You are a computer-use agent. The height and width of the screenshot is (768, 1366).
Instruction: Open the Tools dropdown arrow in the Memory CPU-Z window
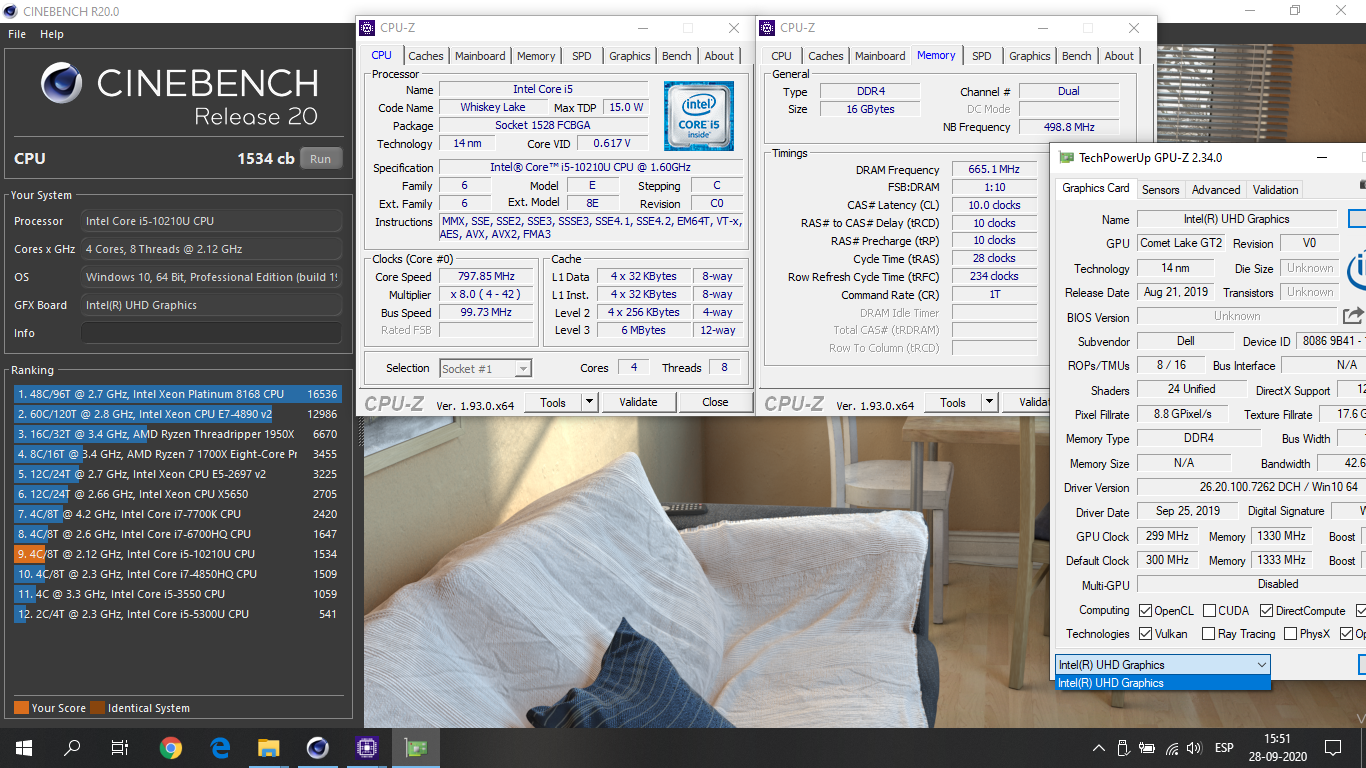(x=989, y=402)
